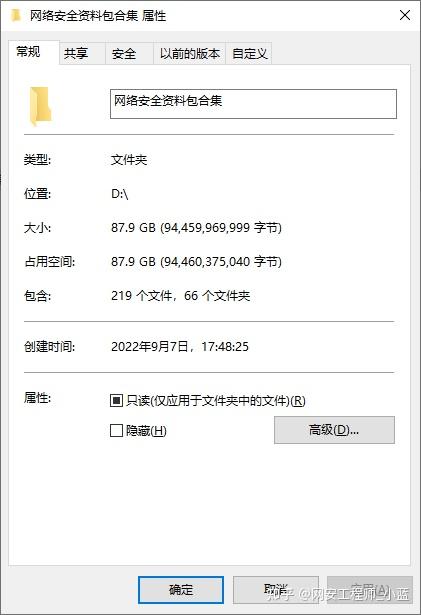This screenshot has height=615, width=421.
Task: Confirm with the 确定 button
Action: (181, 590)
